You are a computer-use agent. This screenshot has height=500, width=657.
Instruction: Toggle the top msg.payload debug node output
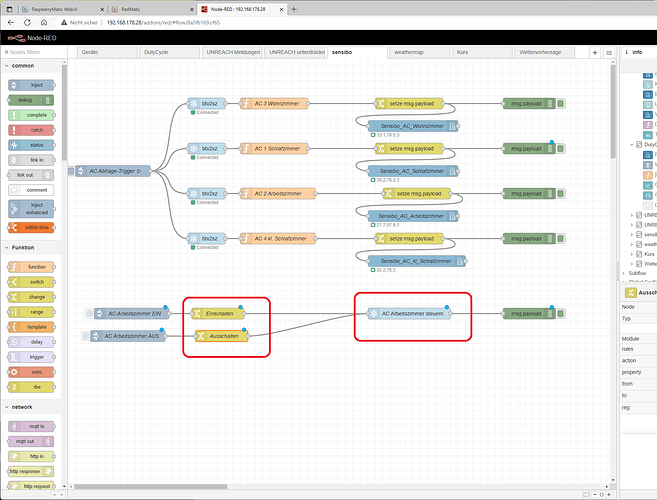click(x=562, y=103)
